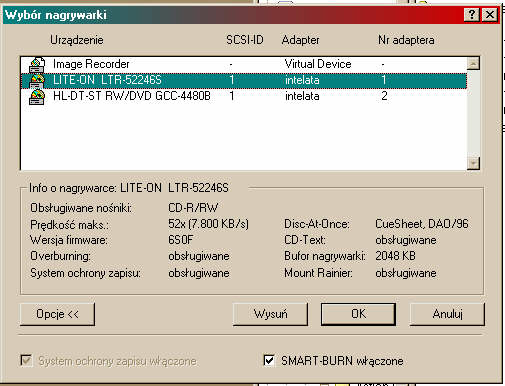Click the intelata cell in the HL-DT-ST row
This screenshot has width=505, height=386.
tap(302, 96)
